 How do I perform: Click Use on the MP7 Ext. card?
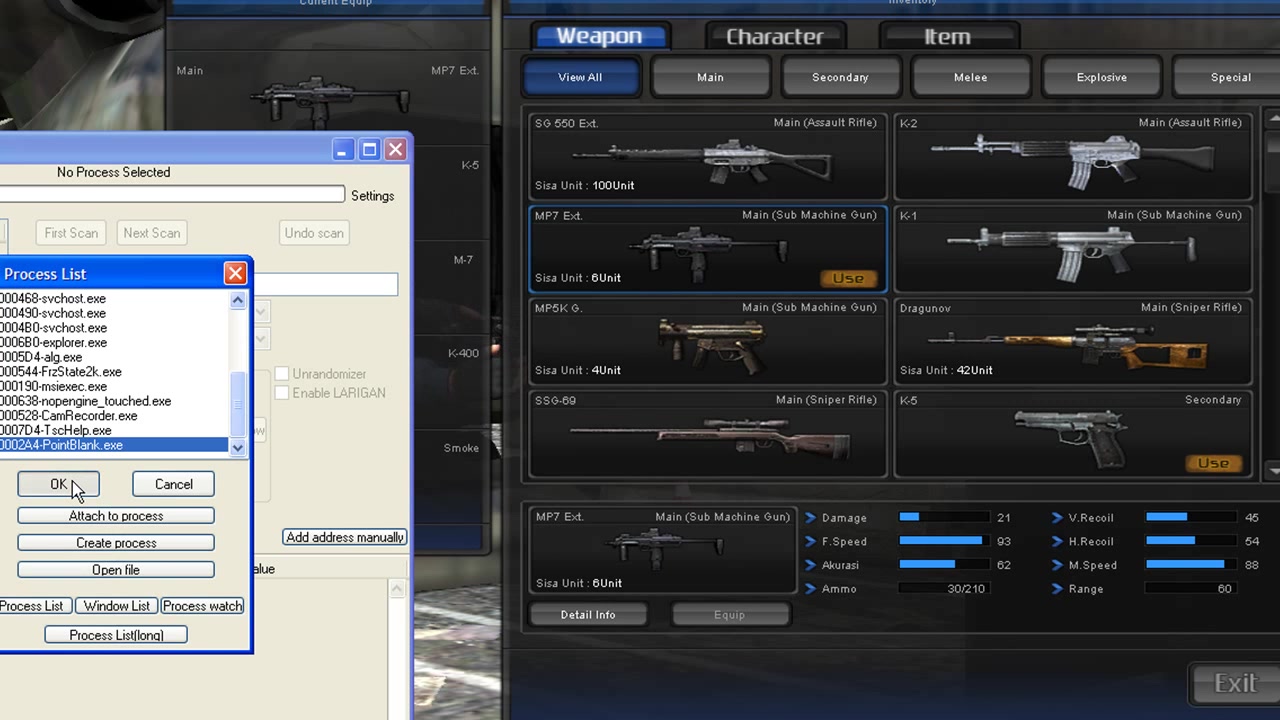click(849, 279)
